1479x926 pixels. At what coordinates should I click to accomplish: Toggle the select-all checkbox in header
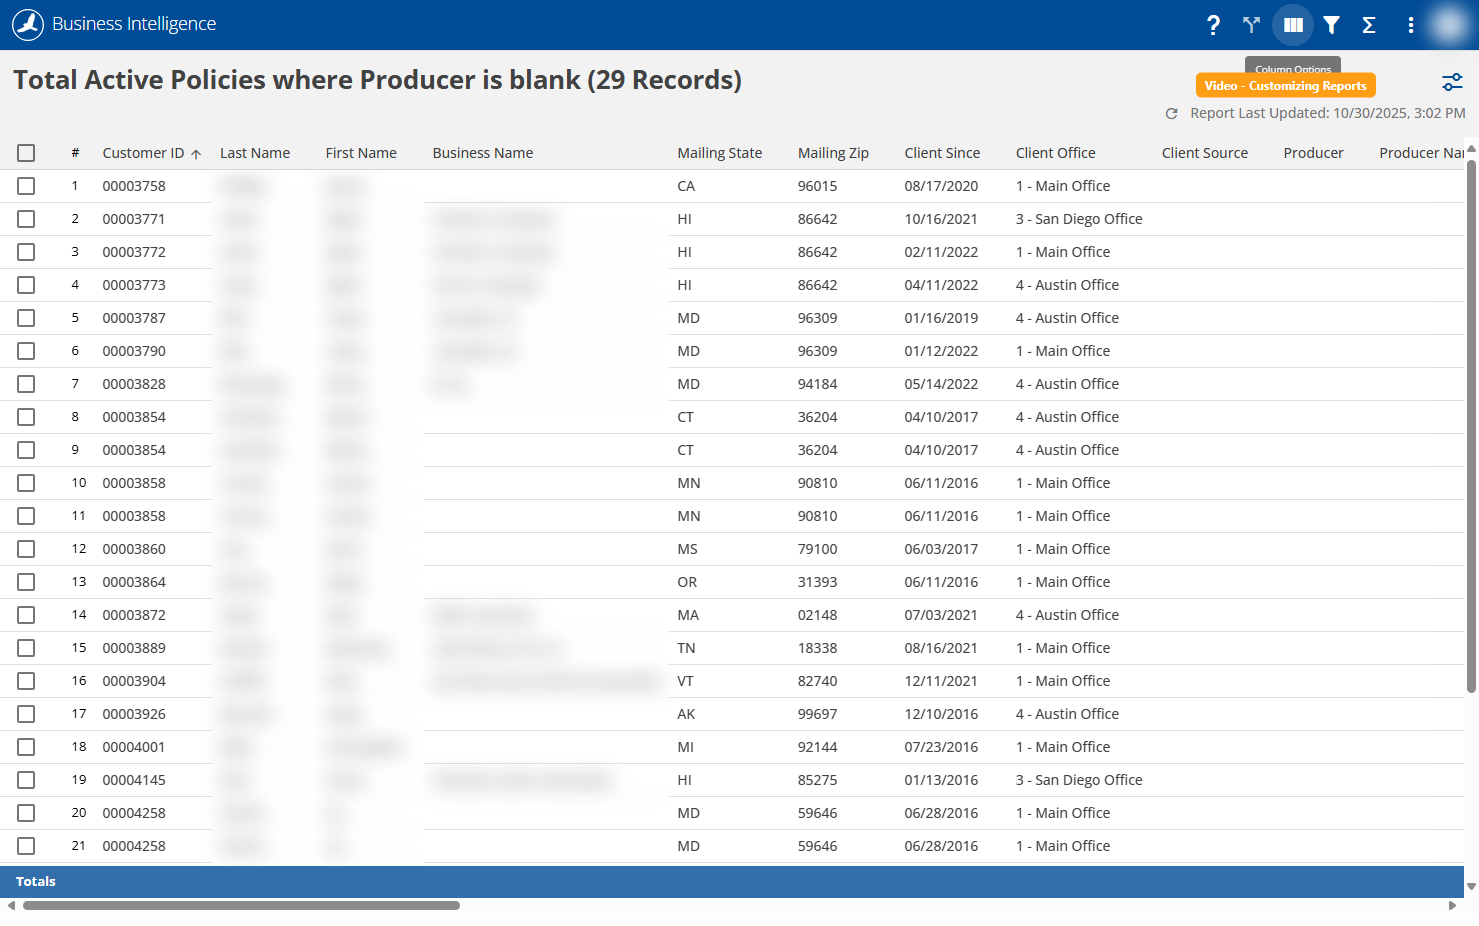coord(26,153)
